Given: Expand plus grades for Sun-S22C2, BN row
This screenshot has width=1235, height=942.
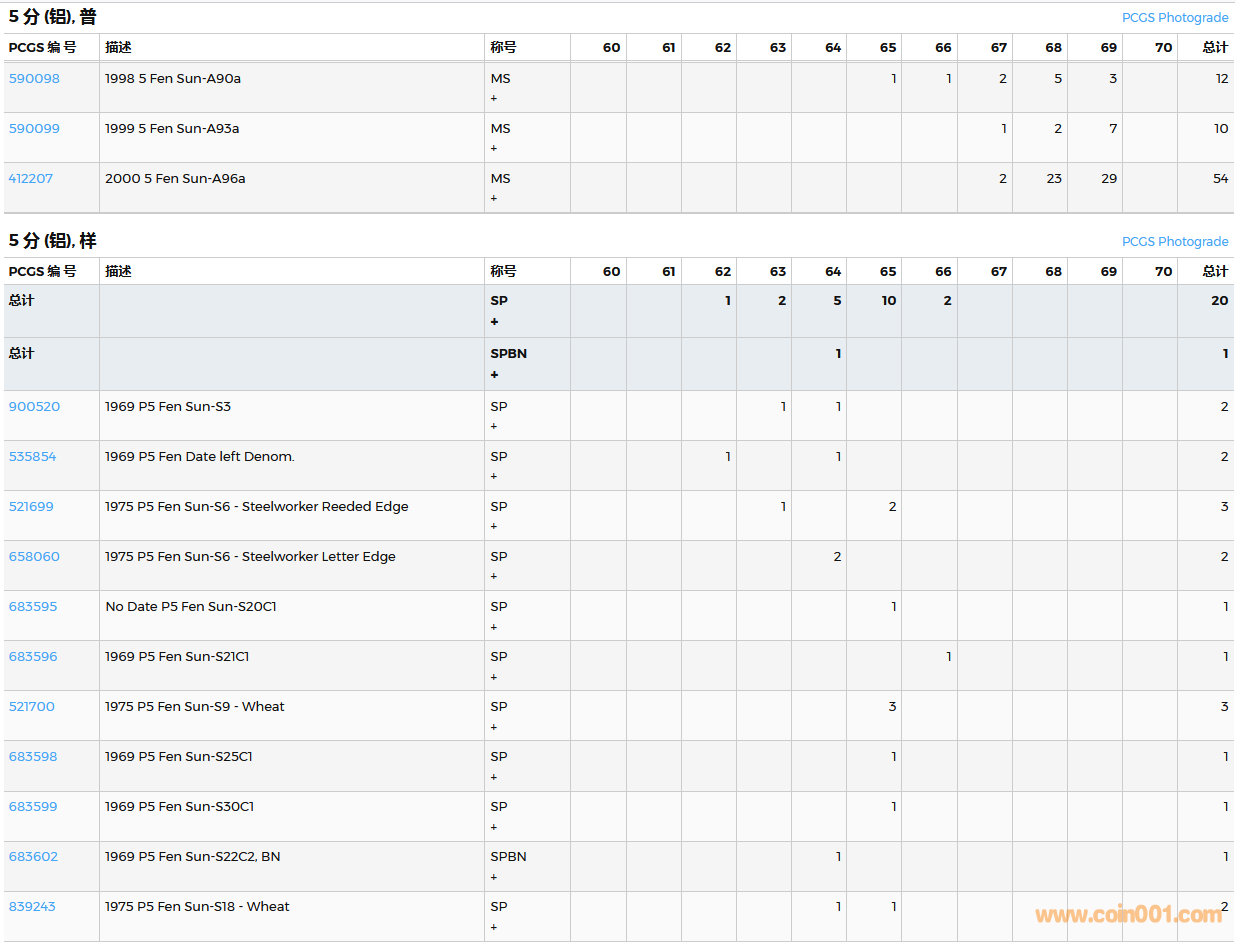Looking at the screenshot, I should (x=494, y=877).
